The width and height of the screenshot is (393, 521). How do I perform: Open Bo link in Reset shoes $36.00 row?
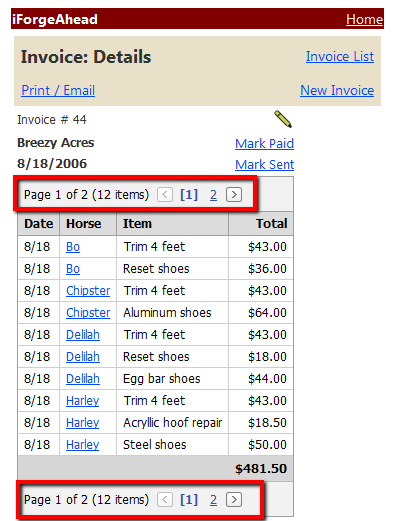tap(73, 269)
